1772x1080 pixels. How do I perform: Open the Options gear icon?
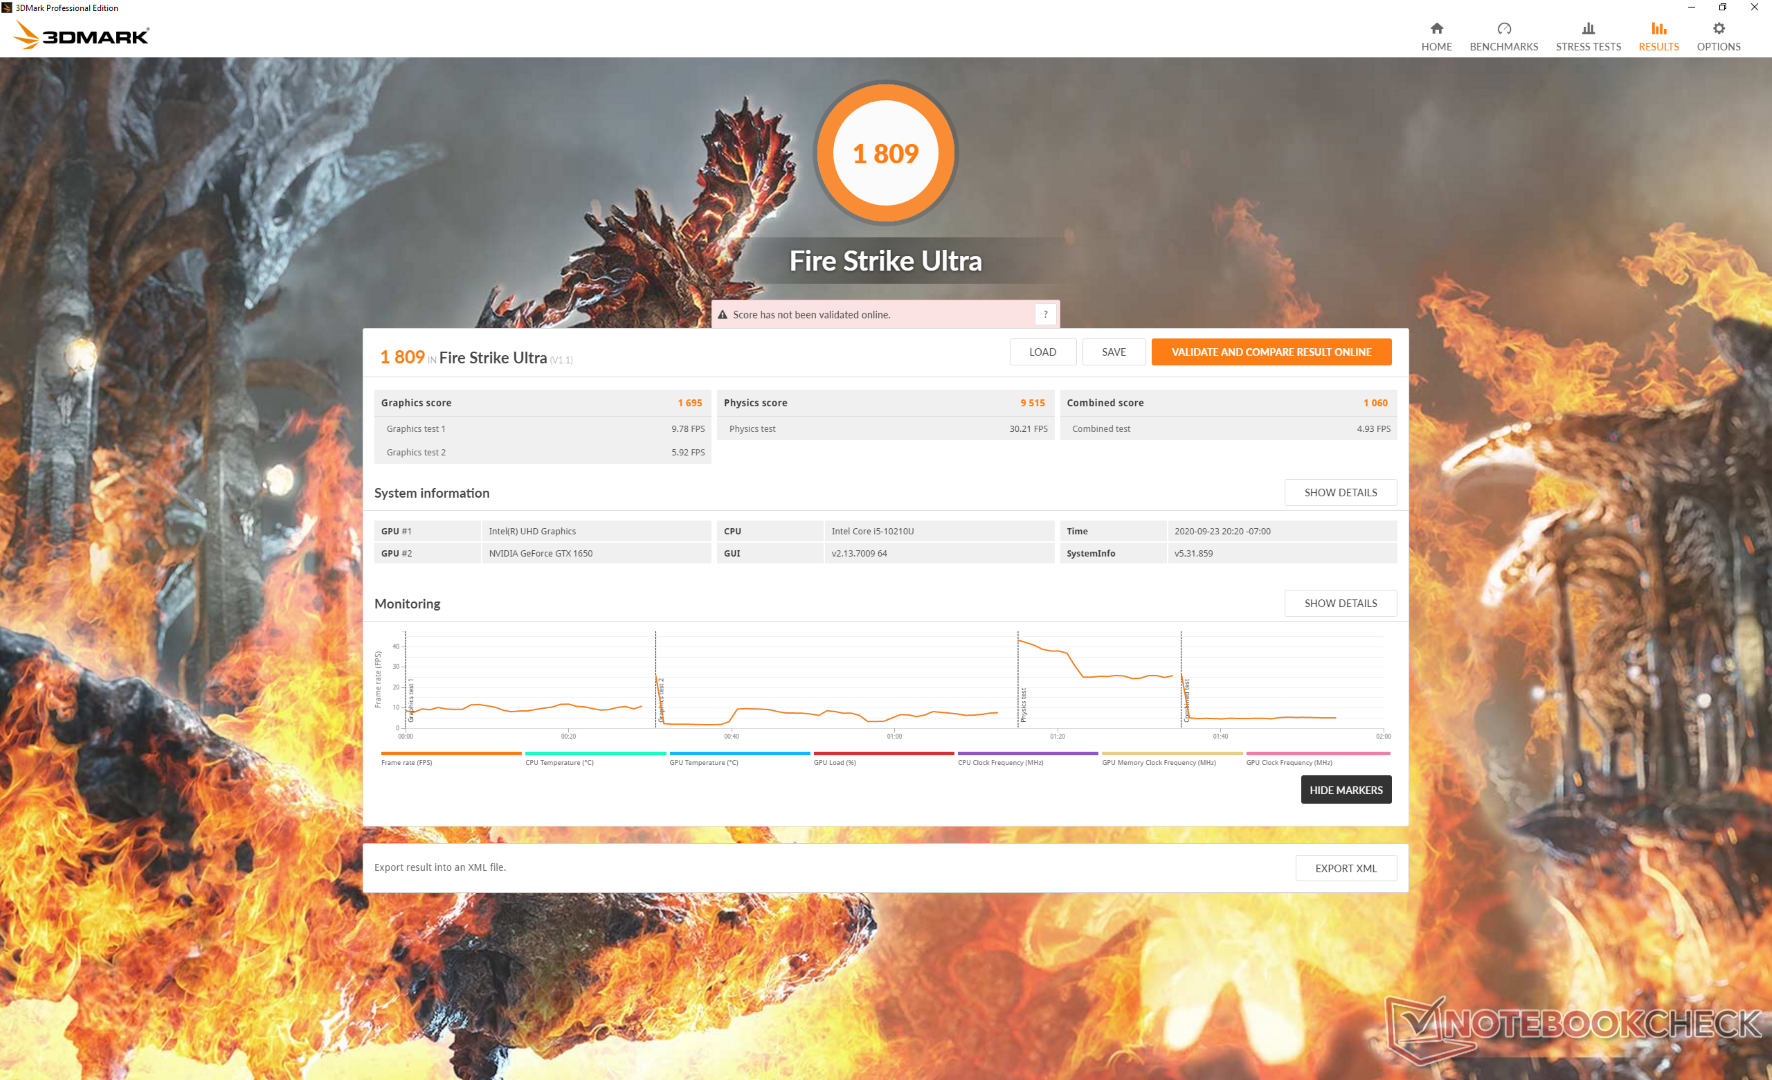(1719, 28)
